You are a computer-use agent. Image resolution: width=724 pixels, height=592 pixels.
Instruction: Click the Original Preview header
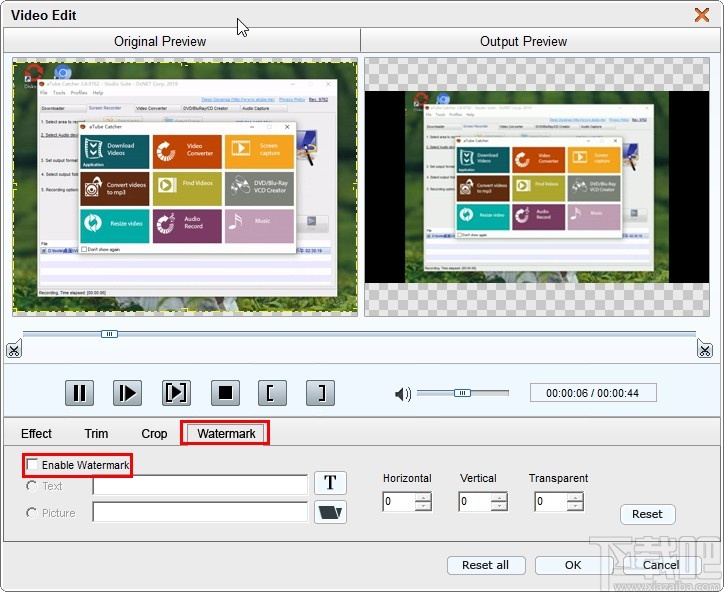[160, 42]
